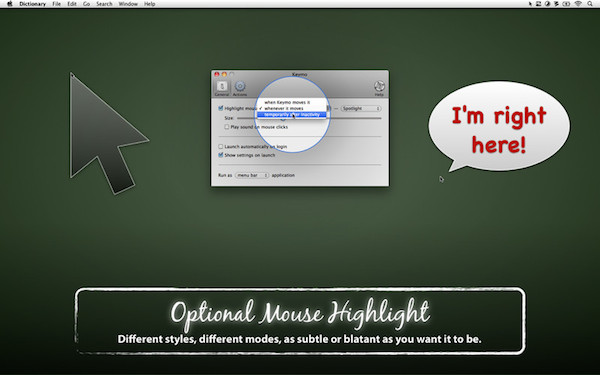Open the Run as menu bar dropdown

point(252,175)
